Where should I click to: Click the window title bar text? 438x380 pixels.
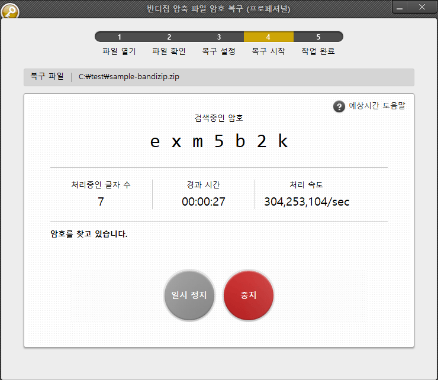coord(218,8)
